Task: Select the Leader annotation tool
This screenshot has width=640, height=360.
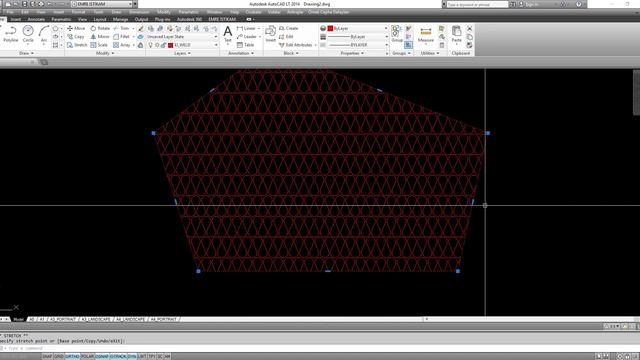Action: 247,37
